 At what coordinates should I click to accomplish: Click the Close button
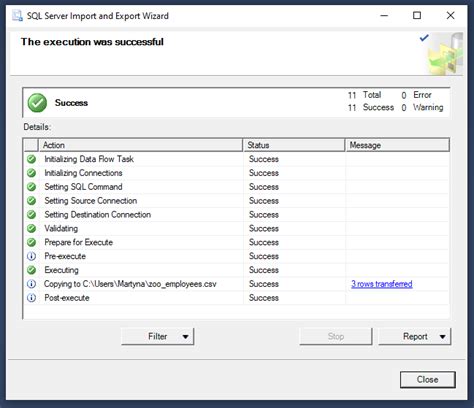click(428, 380)
